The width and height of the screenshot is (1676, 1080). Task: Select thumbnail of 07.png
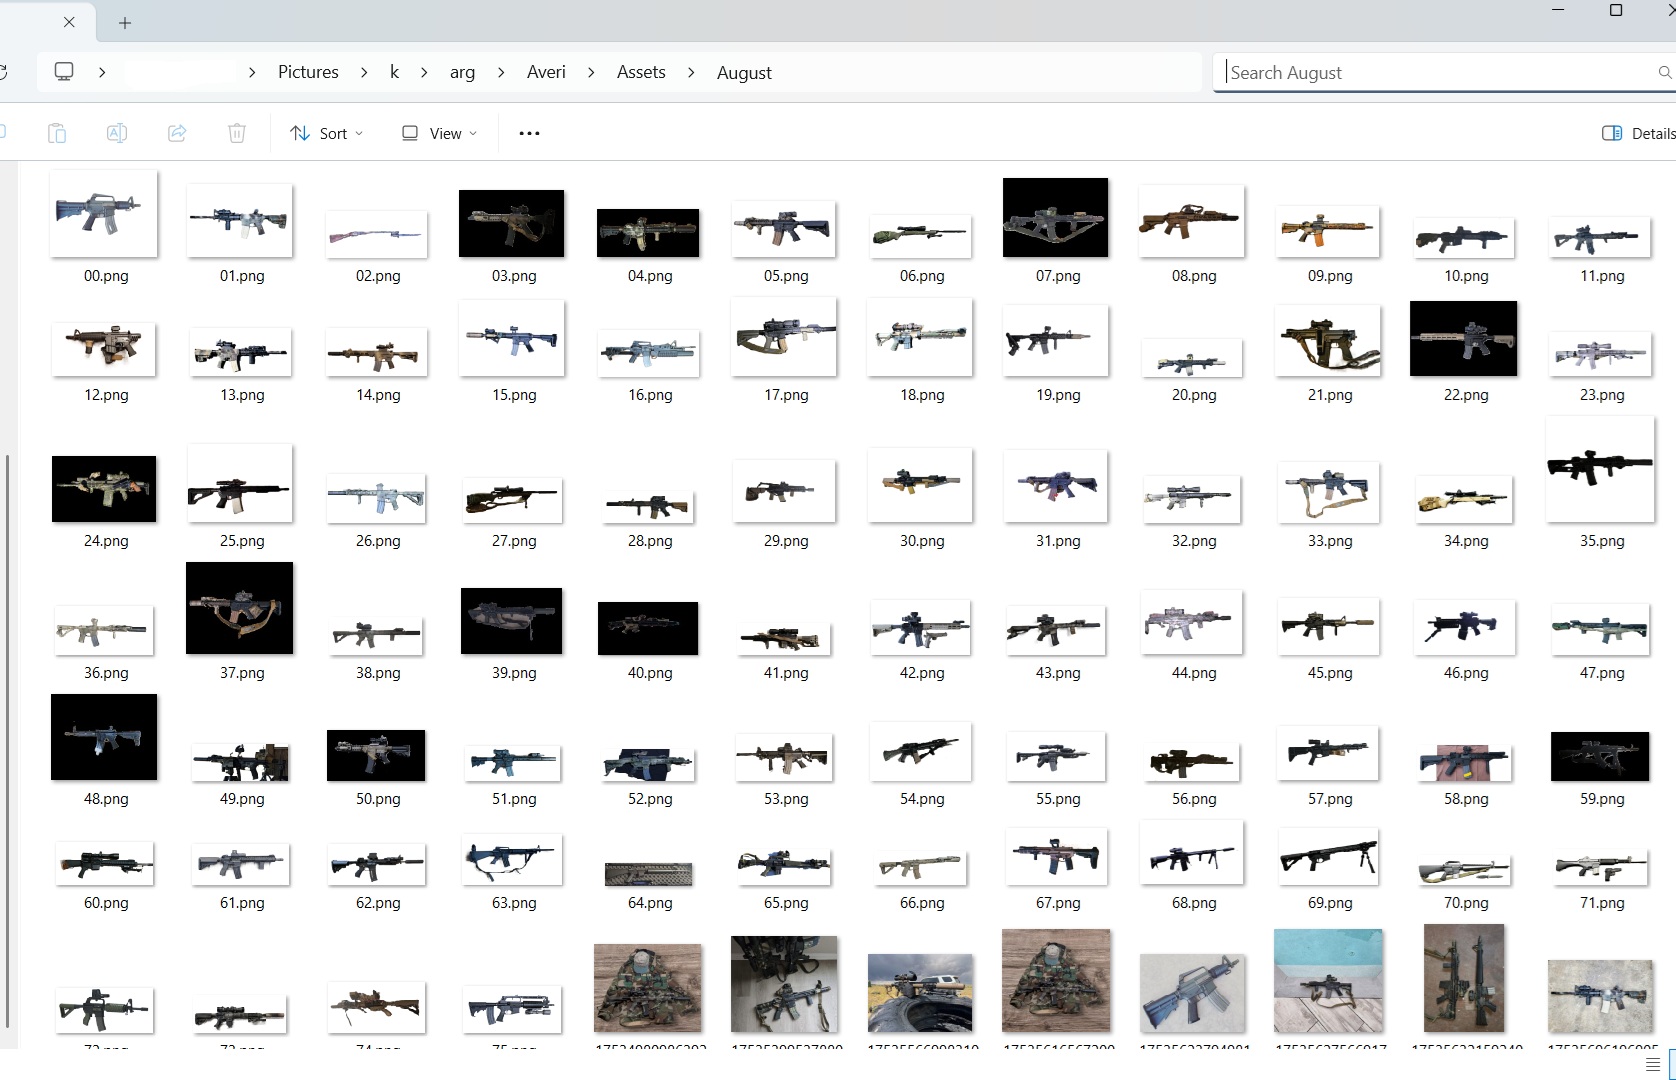[x=1056, y=217]
